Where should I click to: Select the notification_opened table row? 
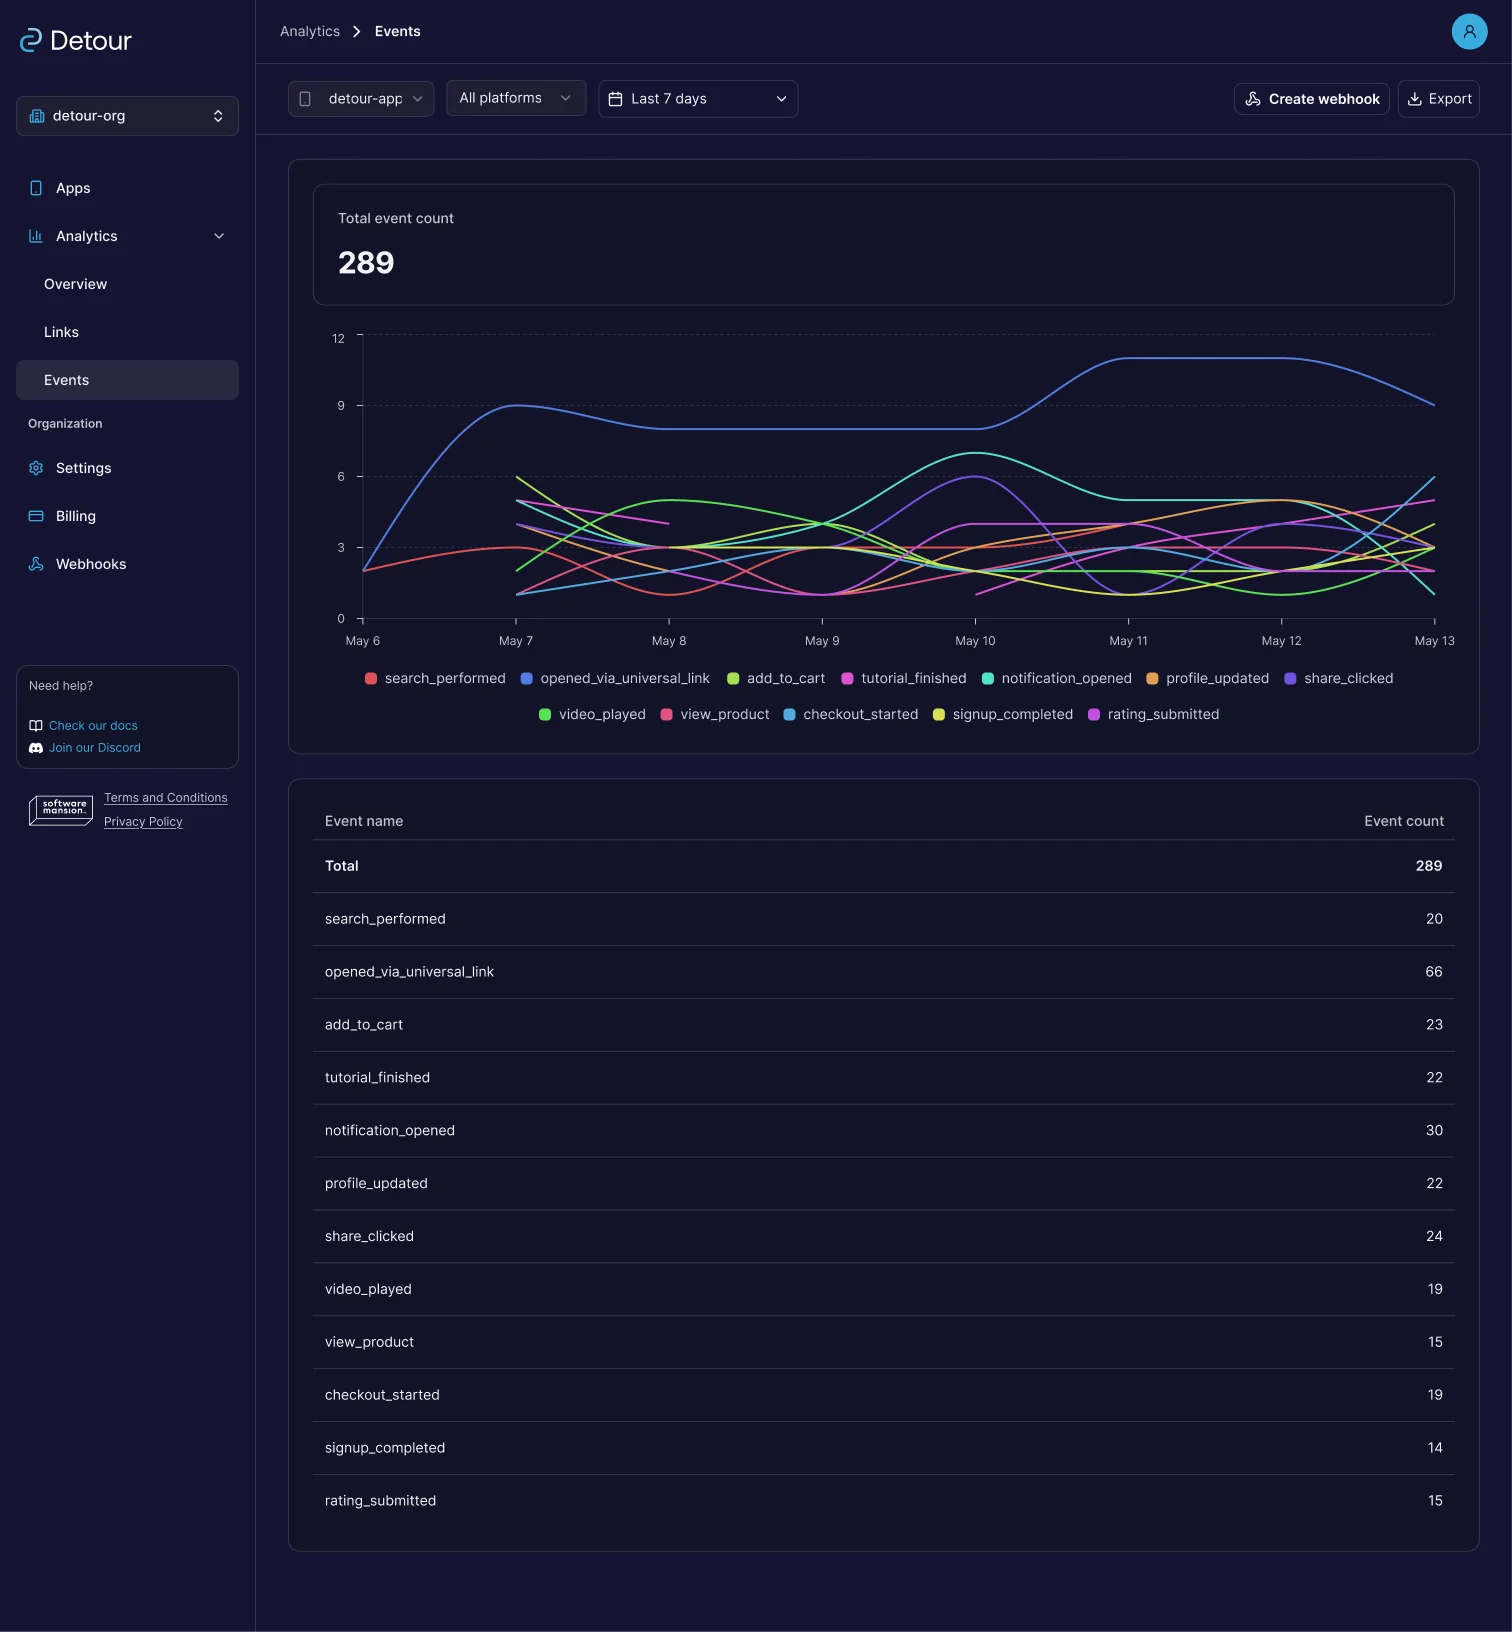point(884,1131)
